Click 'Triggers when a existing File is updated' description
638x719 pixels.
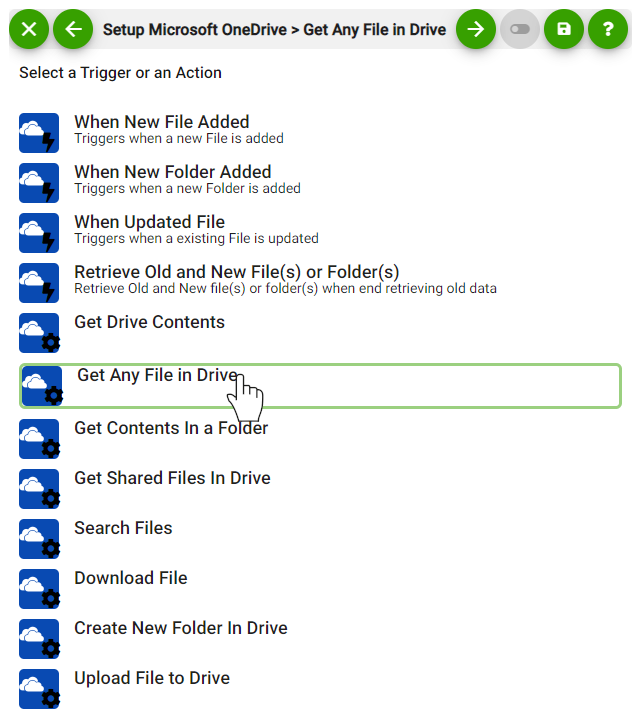coord(196,238)
